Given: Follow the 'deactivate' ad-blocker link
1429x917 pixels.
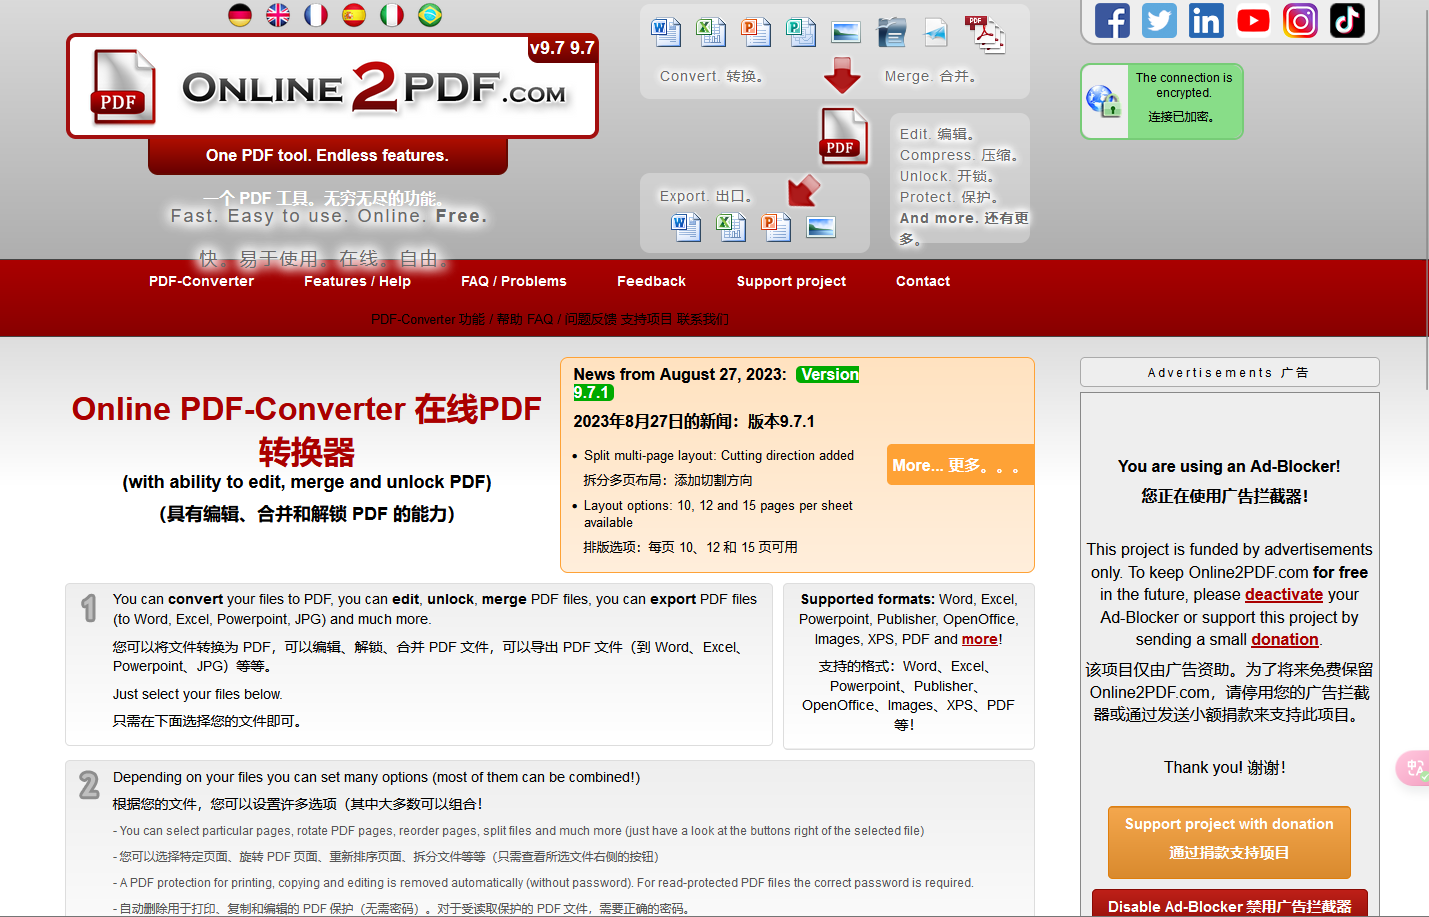Looking at the screenshot, I should click(x=1284, y=594).
